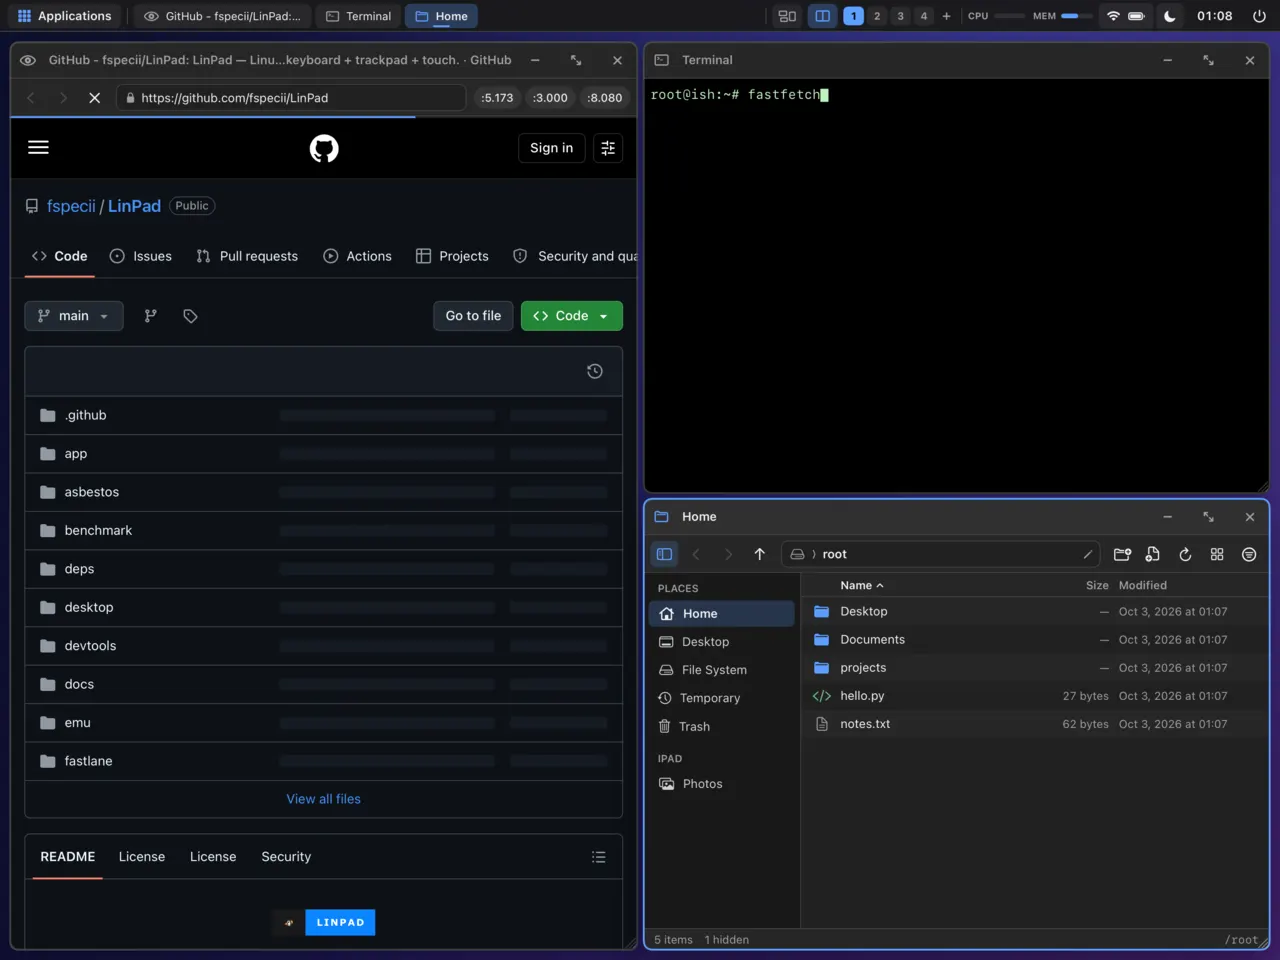This screenshot has width=1280, height=960.
Task: Click the Sign in button
Action: [552, 148]
